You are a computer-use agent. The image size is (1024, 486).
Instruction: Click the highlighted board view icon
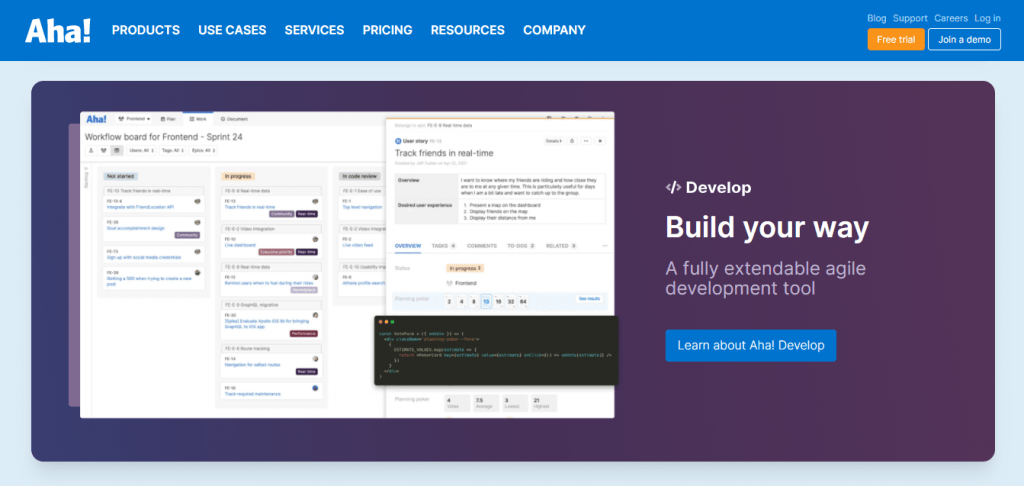pyautogui.click(x=116, y=150)
